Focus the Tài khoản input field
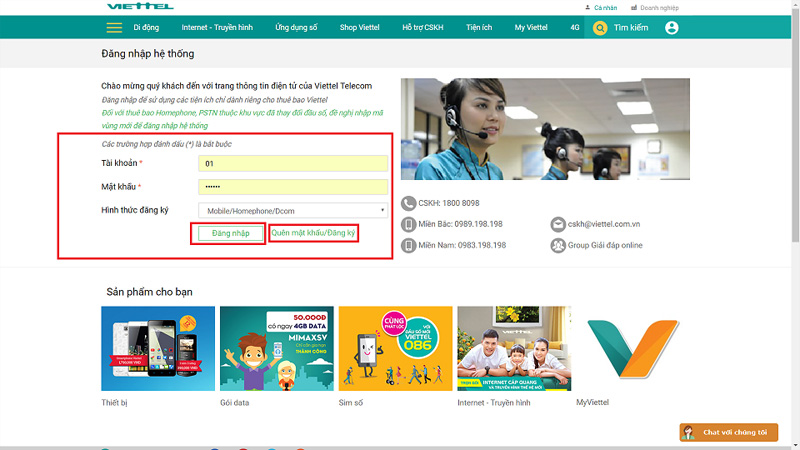The image size is (800, 450). tap(292, 163)
